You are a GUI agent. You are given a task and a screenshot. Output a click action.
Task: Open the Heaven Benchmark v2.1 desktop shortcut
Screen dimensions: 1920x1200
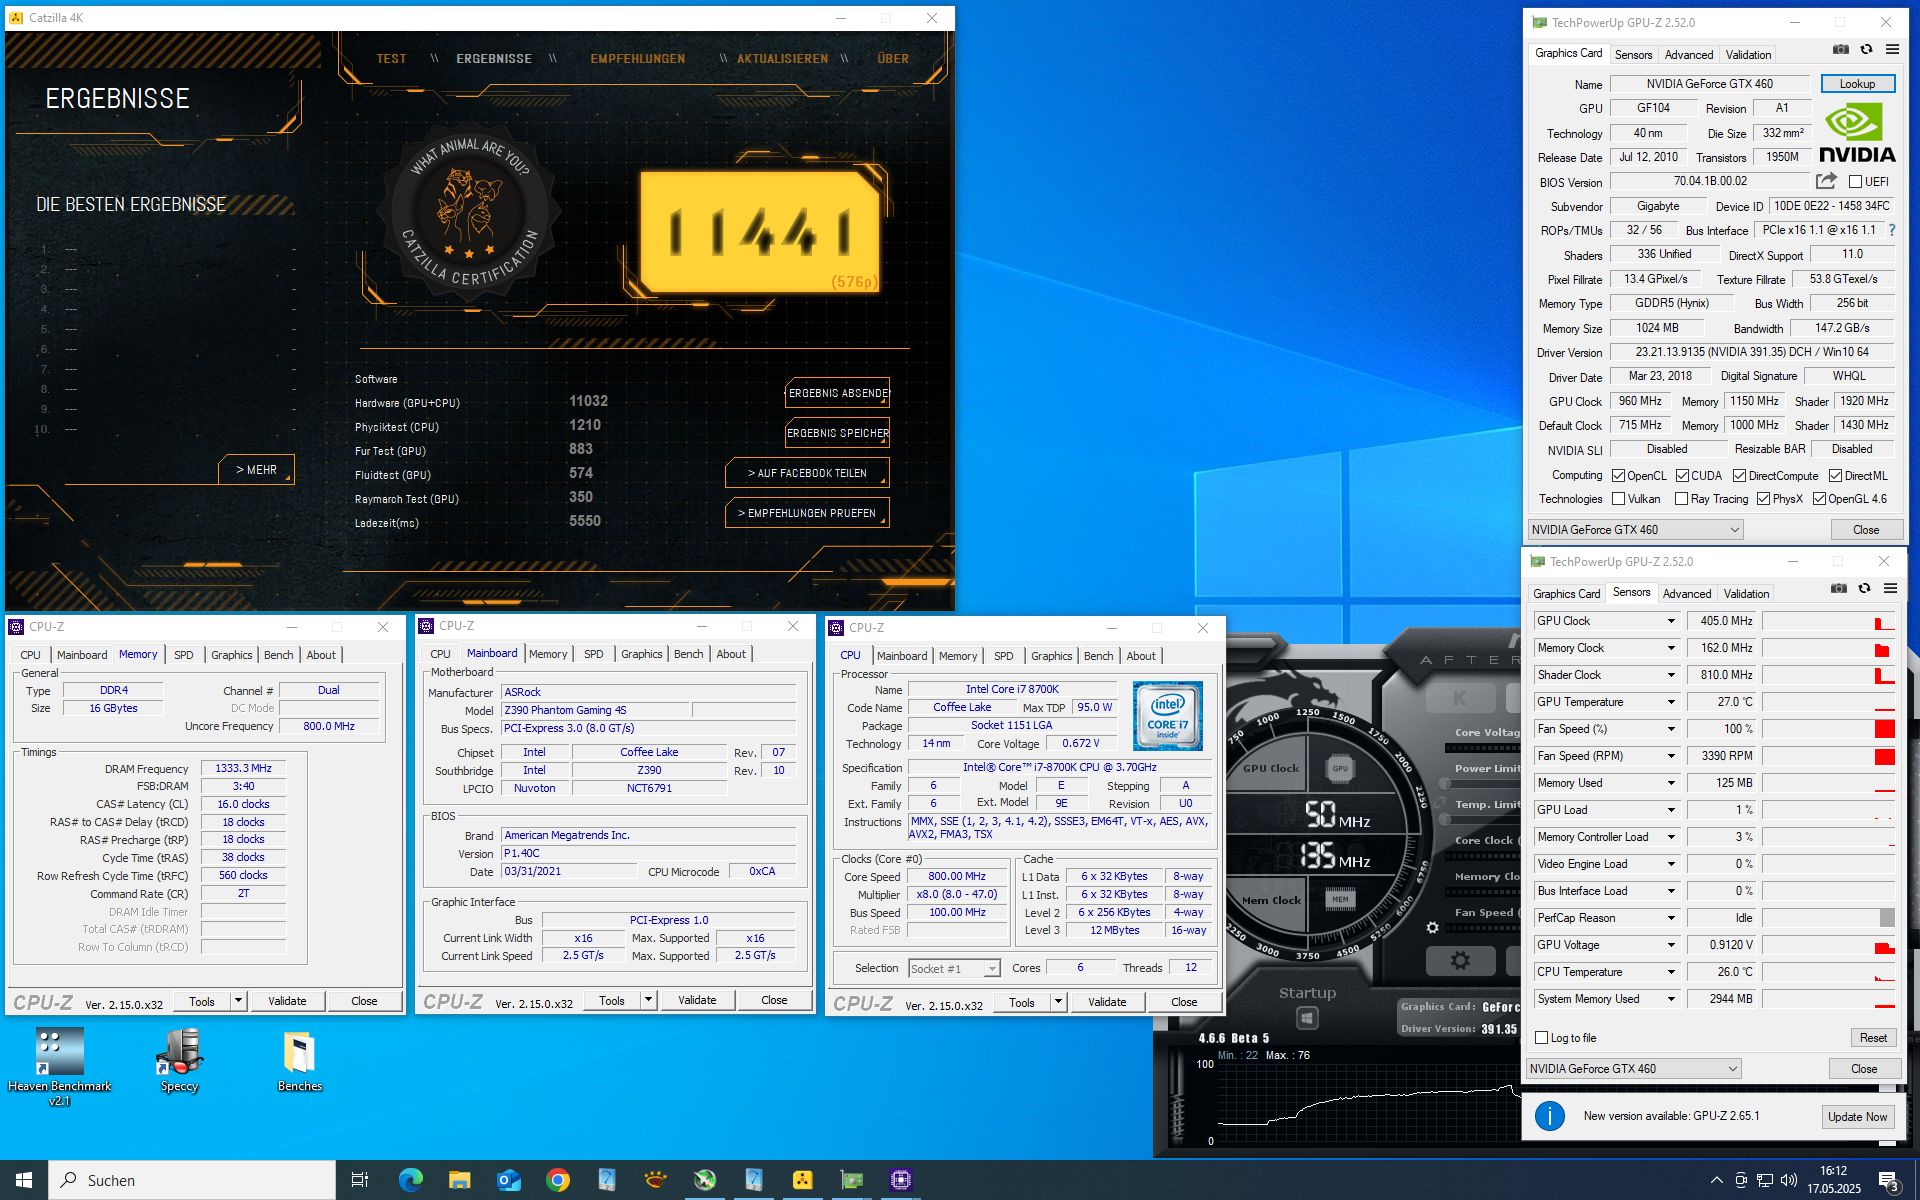tap(59, 1067)
